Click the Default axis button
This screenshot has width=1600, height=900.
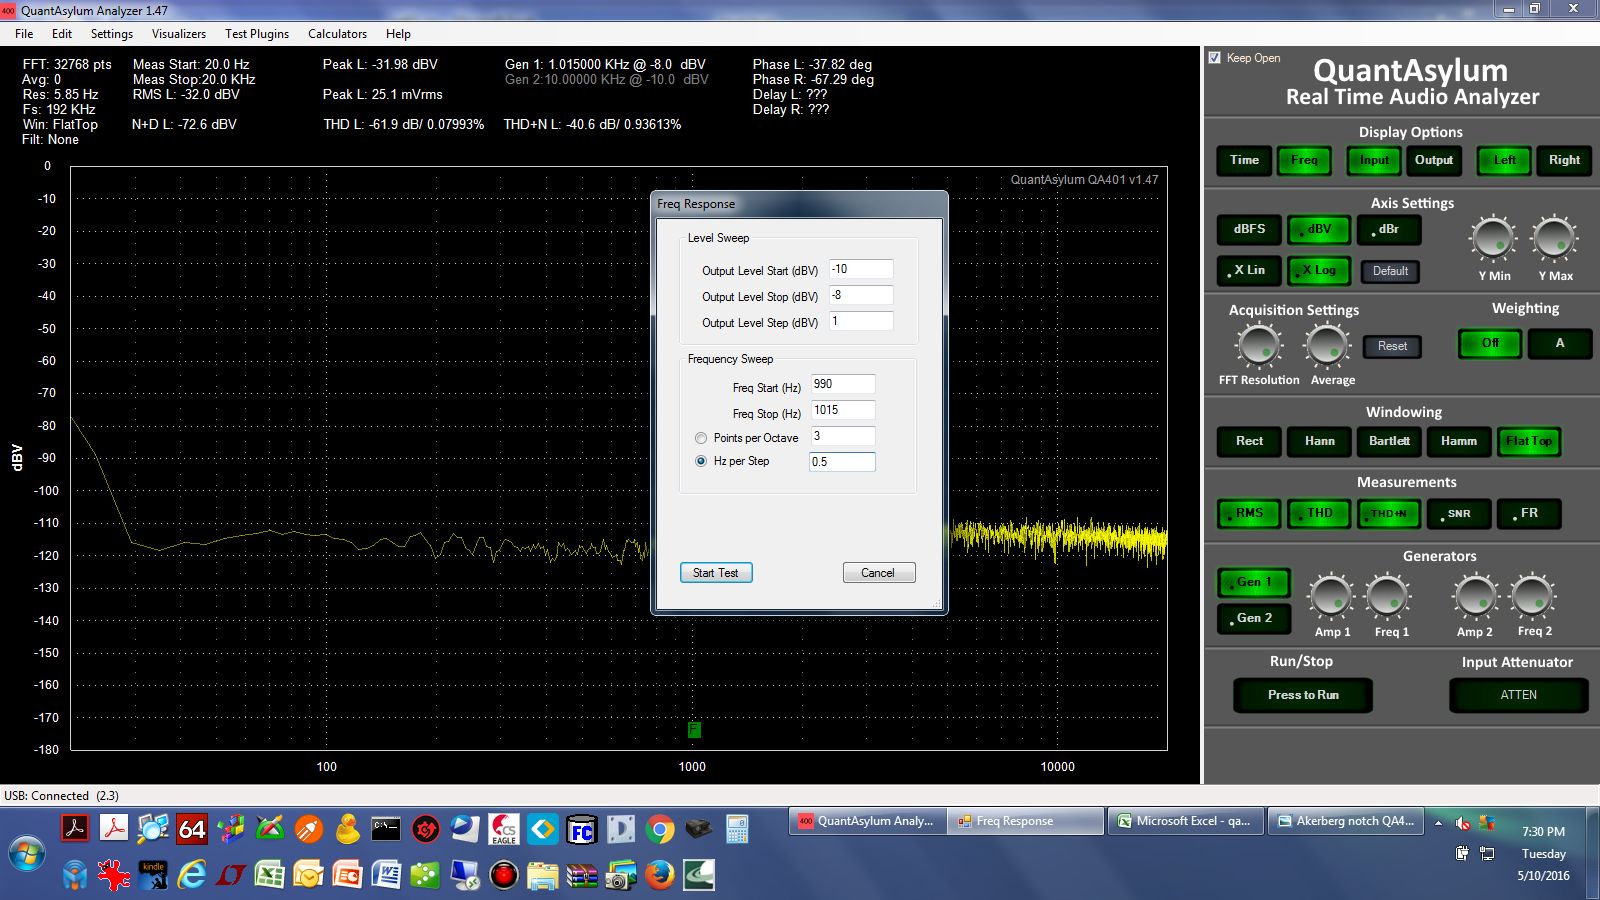point(1390,271)
